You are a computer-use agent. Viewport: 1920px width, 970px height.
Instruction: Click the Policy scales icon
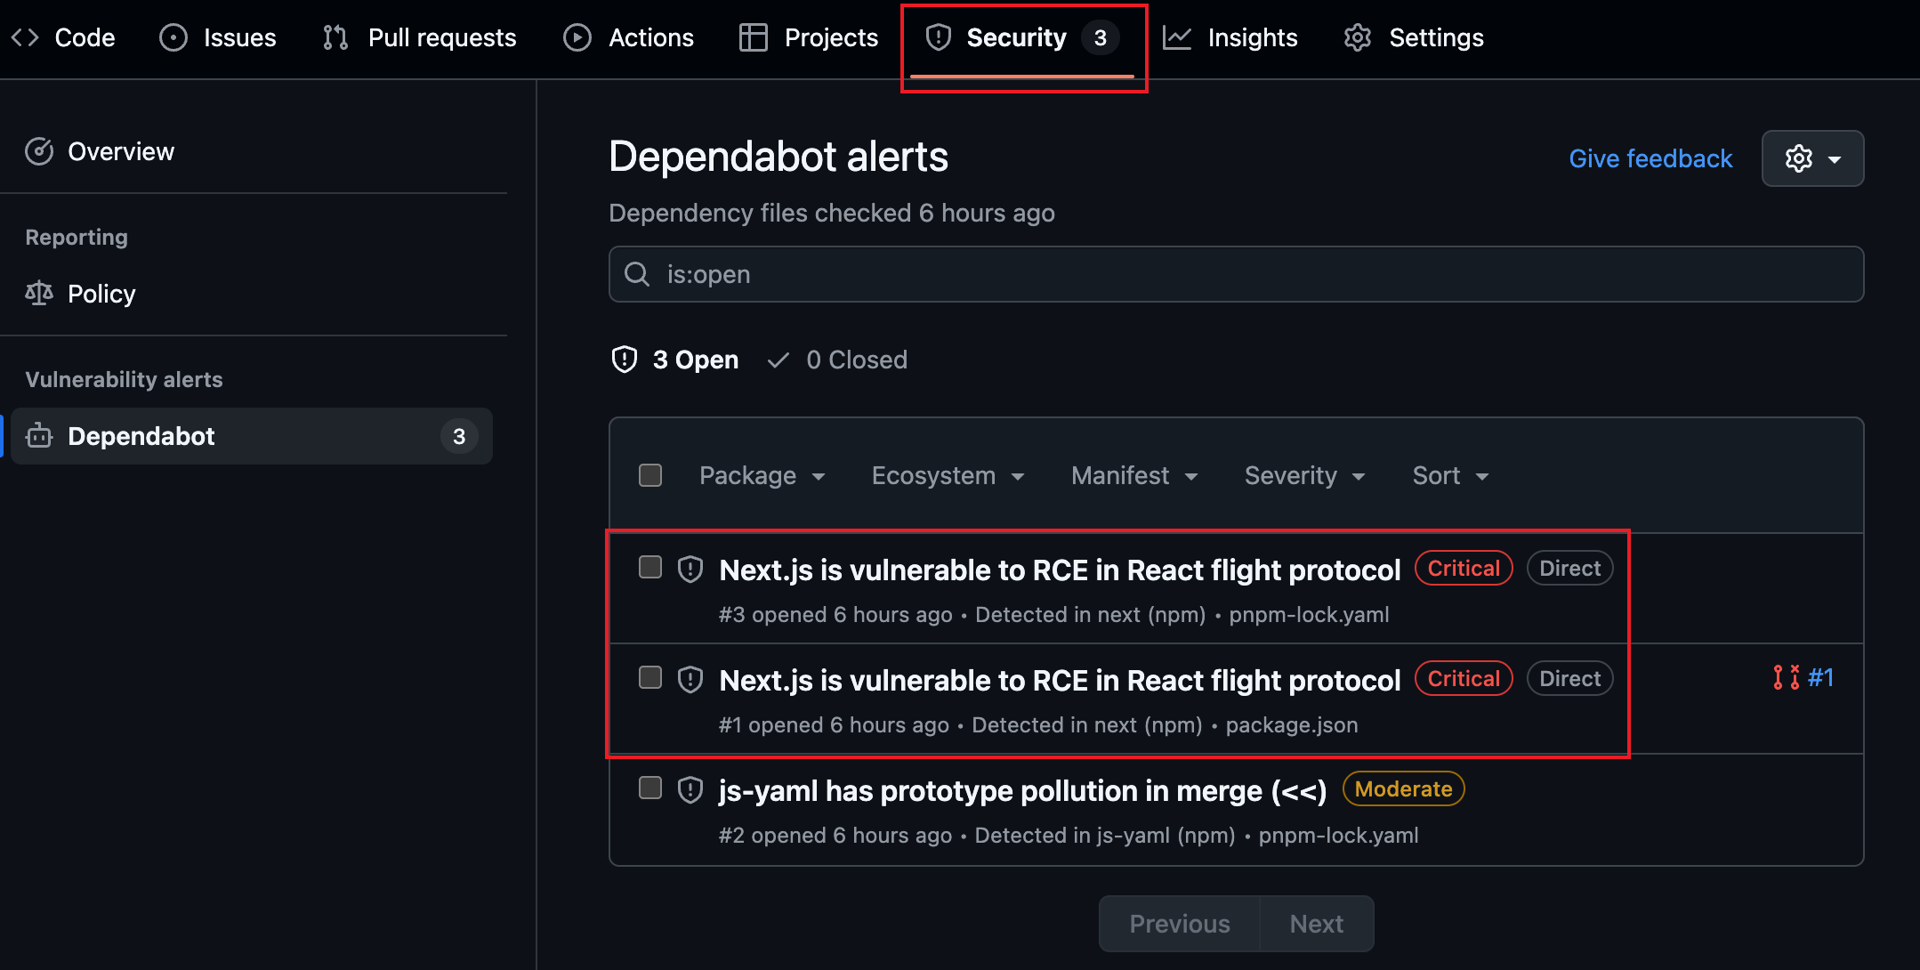pos(39,294)
